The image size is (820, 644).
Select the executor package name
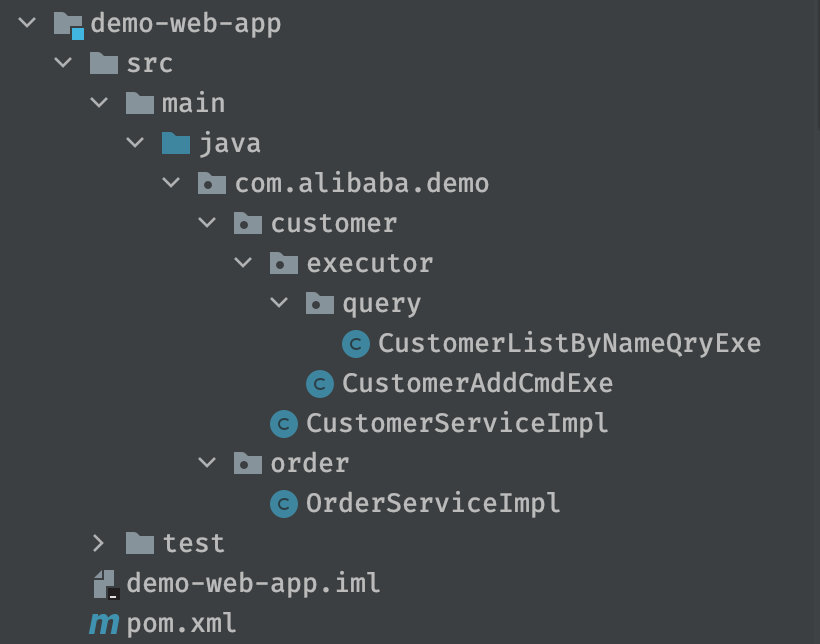370,263
